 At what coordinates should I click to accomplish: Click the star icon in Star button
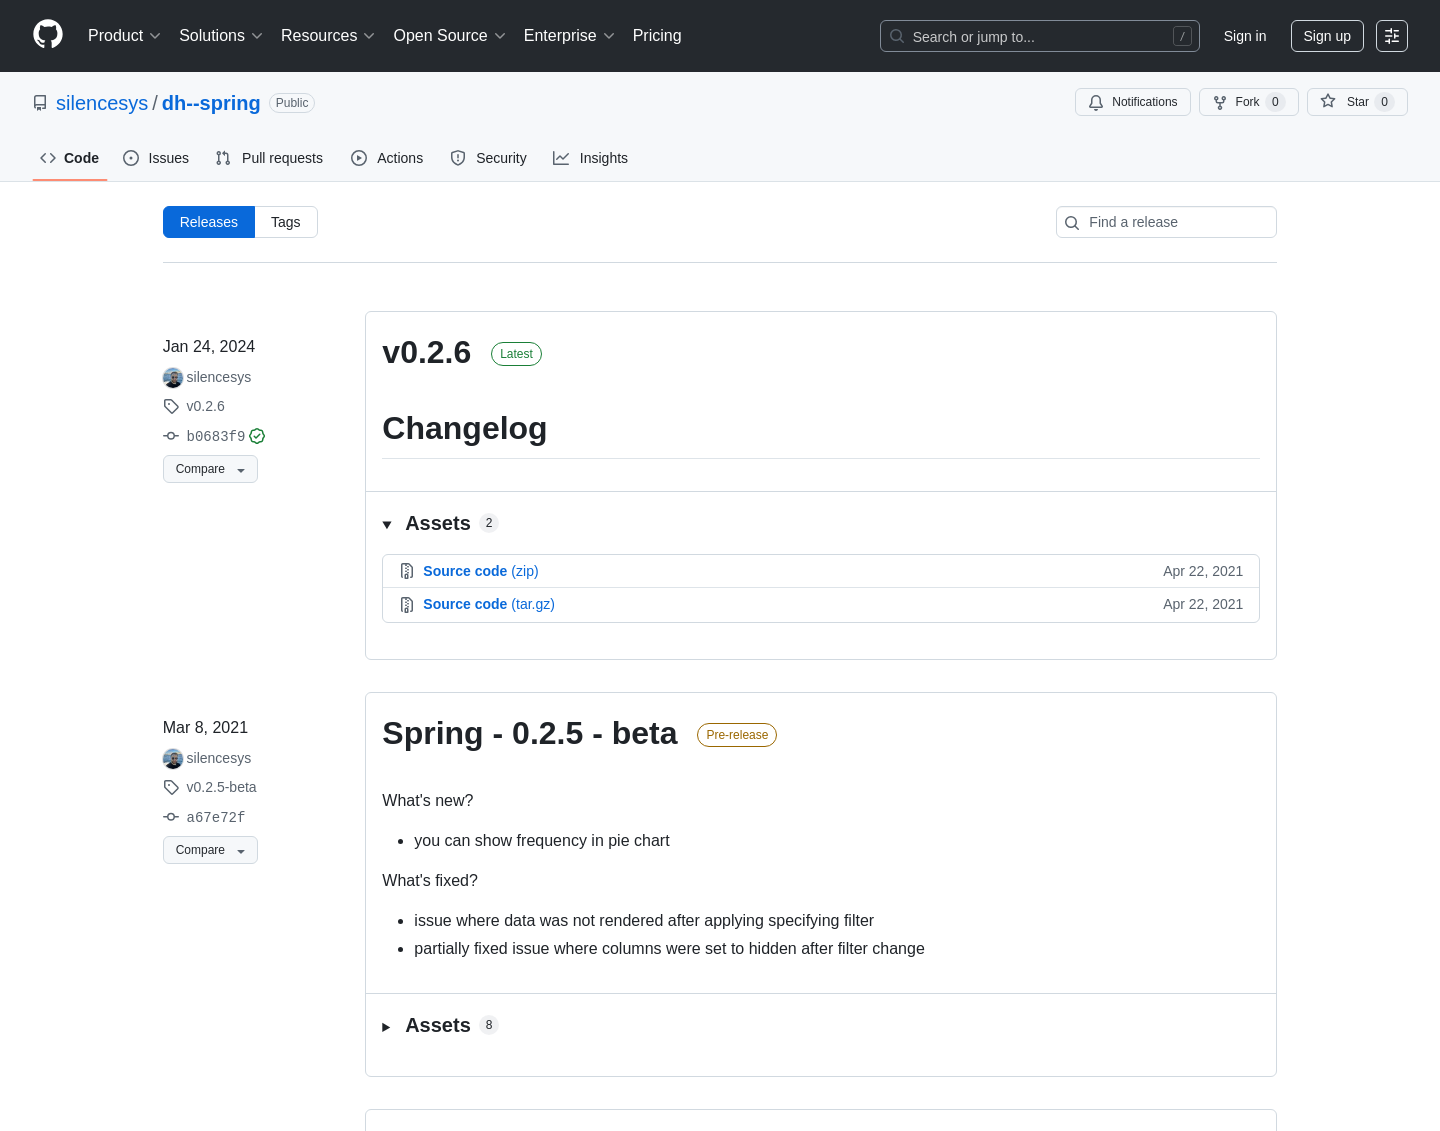point(1328,101)
